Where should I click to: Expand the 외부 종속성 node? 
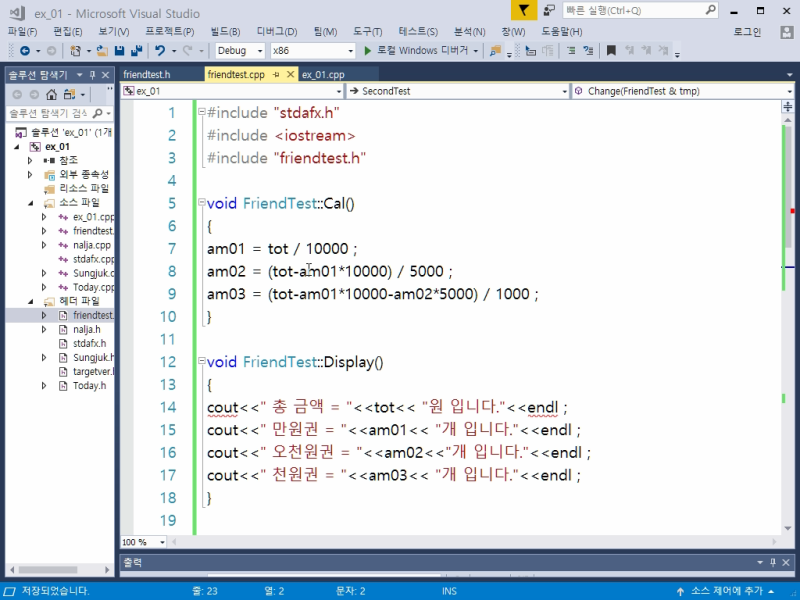pyautogui.click(x=30, y=175)
